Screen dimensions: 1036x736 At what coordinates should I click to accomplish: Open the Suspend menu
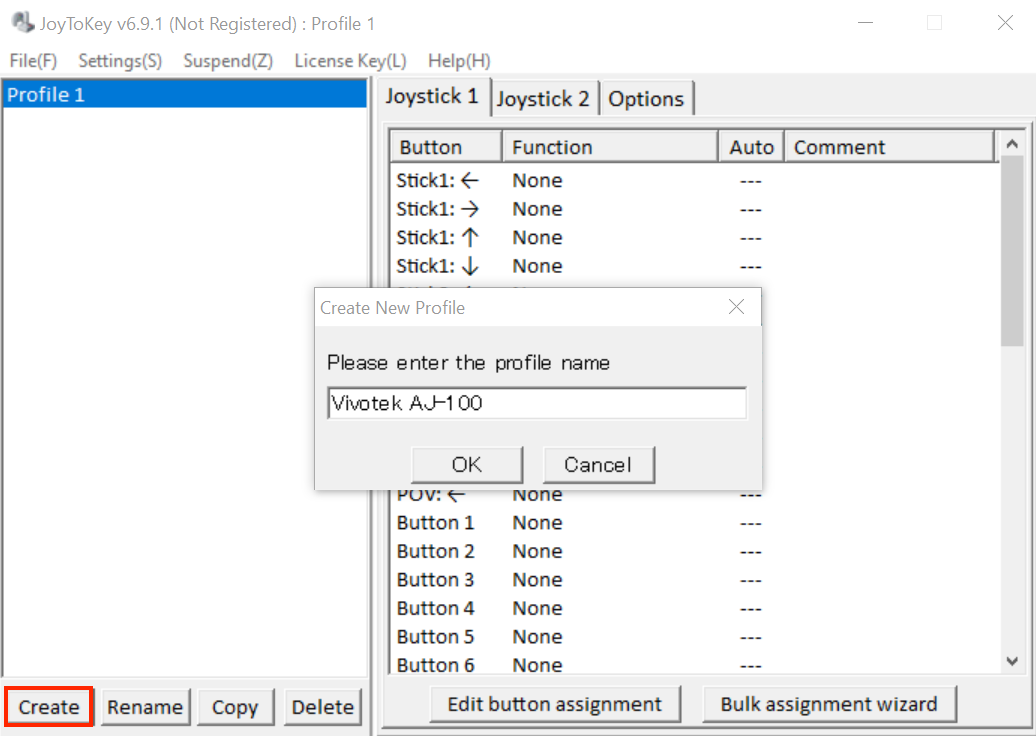228,61
